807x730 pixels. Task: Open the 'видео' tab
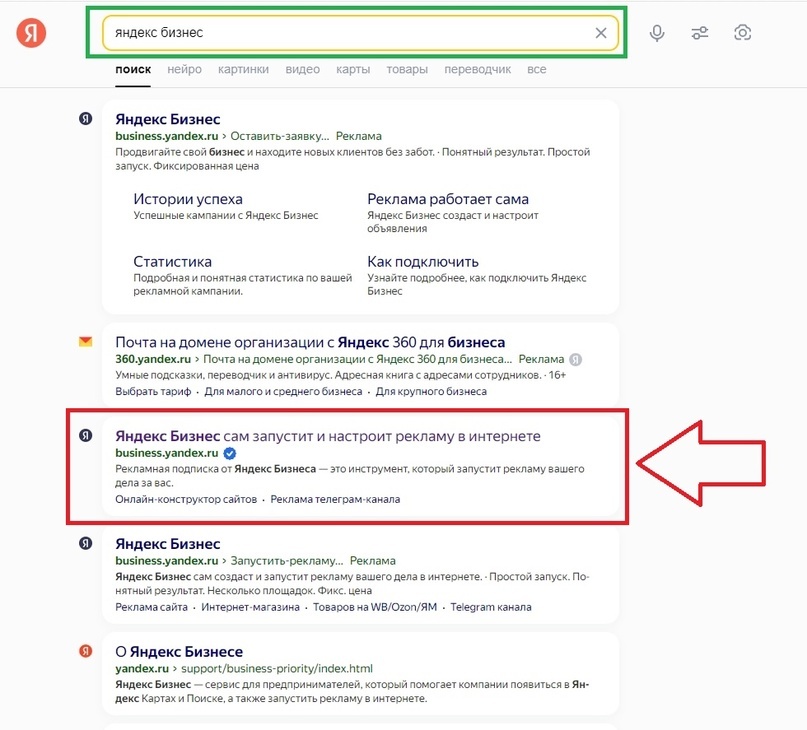[x=303, y=69]
